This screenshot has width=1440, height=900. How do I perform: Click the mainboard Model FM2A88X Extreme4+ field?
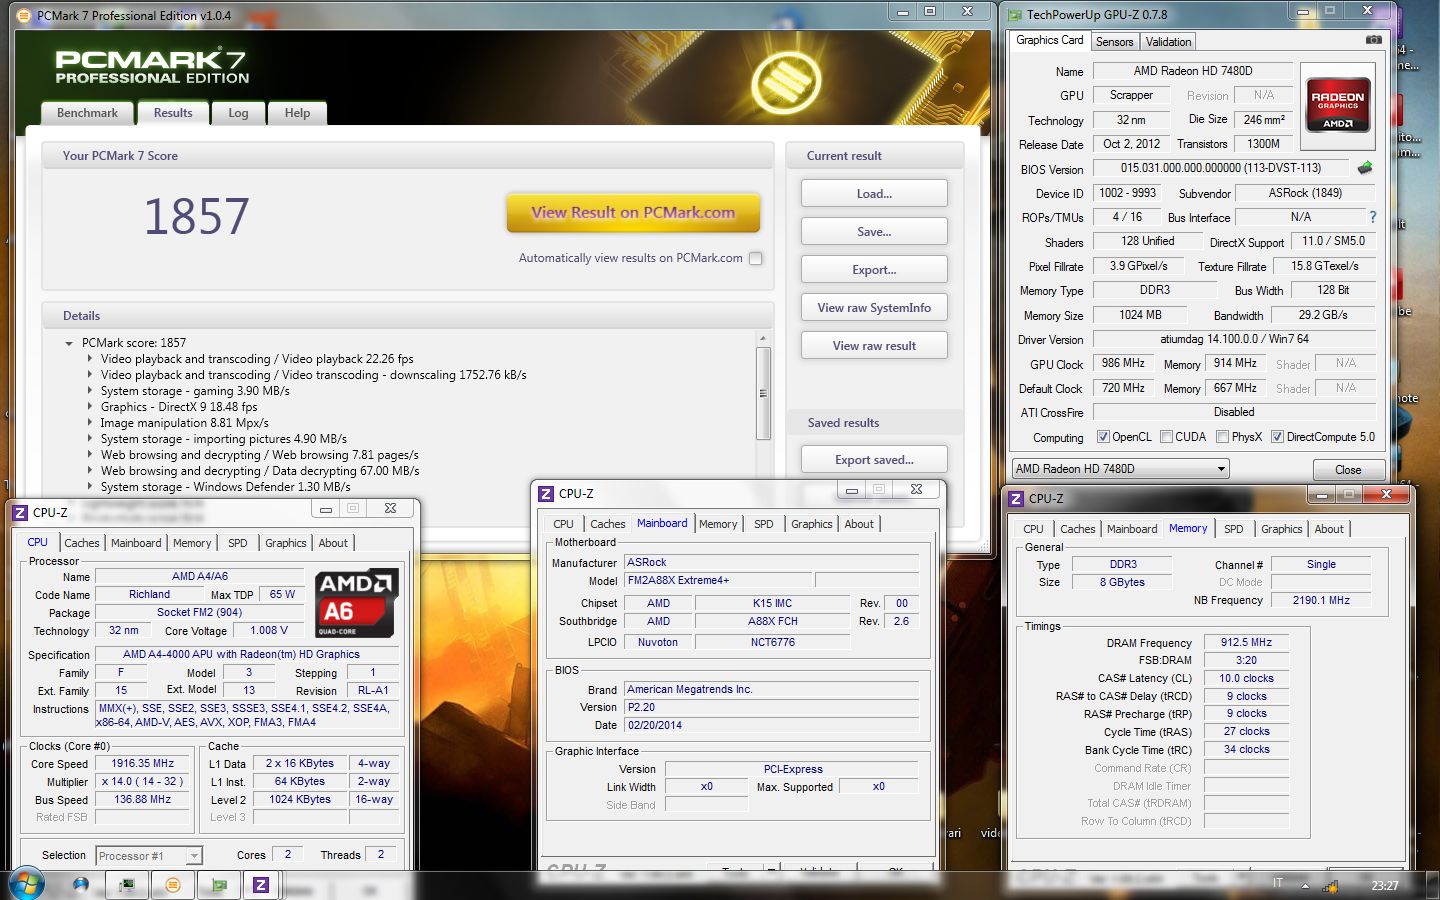pos(719,580)
